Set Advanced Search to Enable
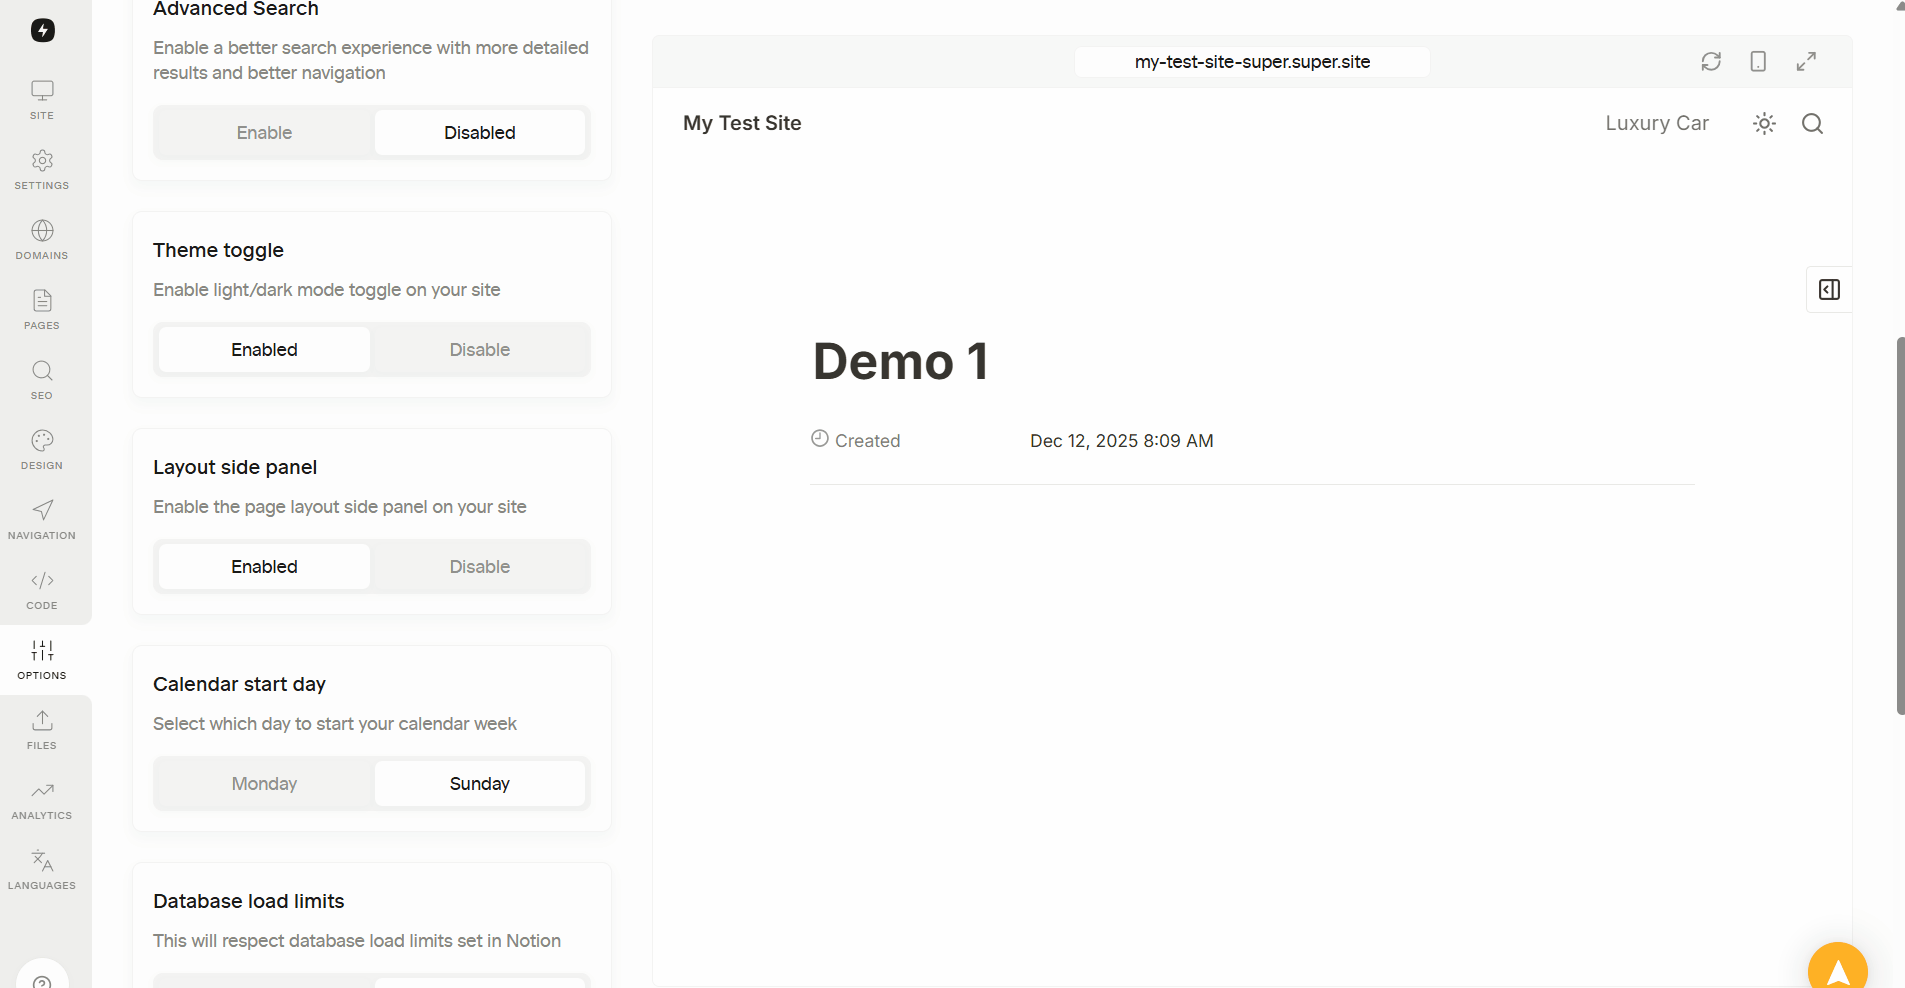This screenshot has width=1905, height=988. tap(264, 132)
